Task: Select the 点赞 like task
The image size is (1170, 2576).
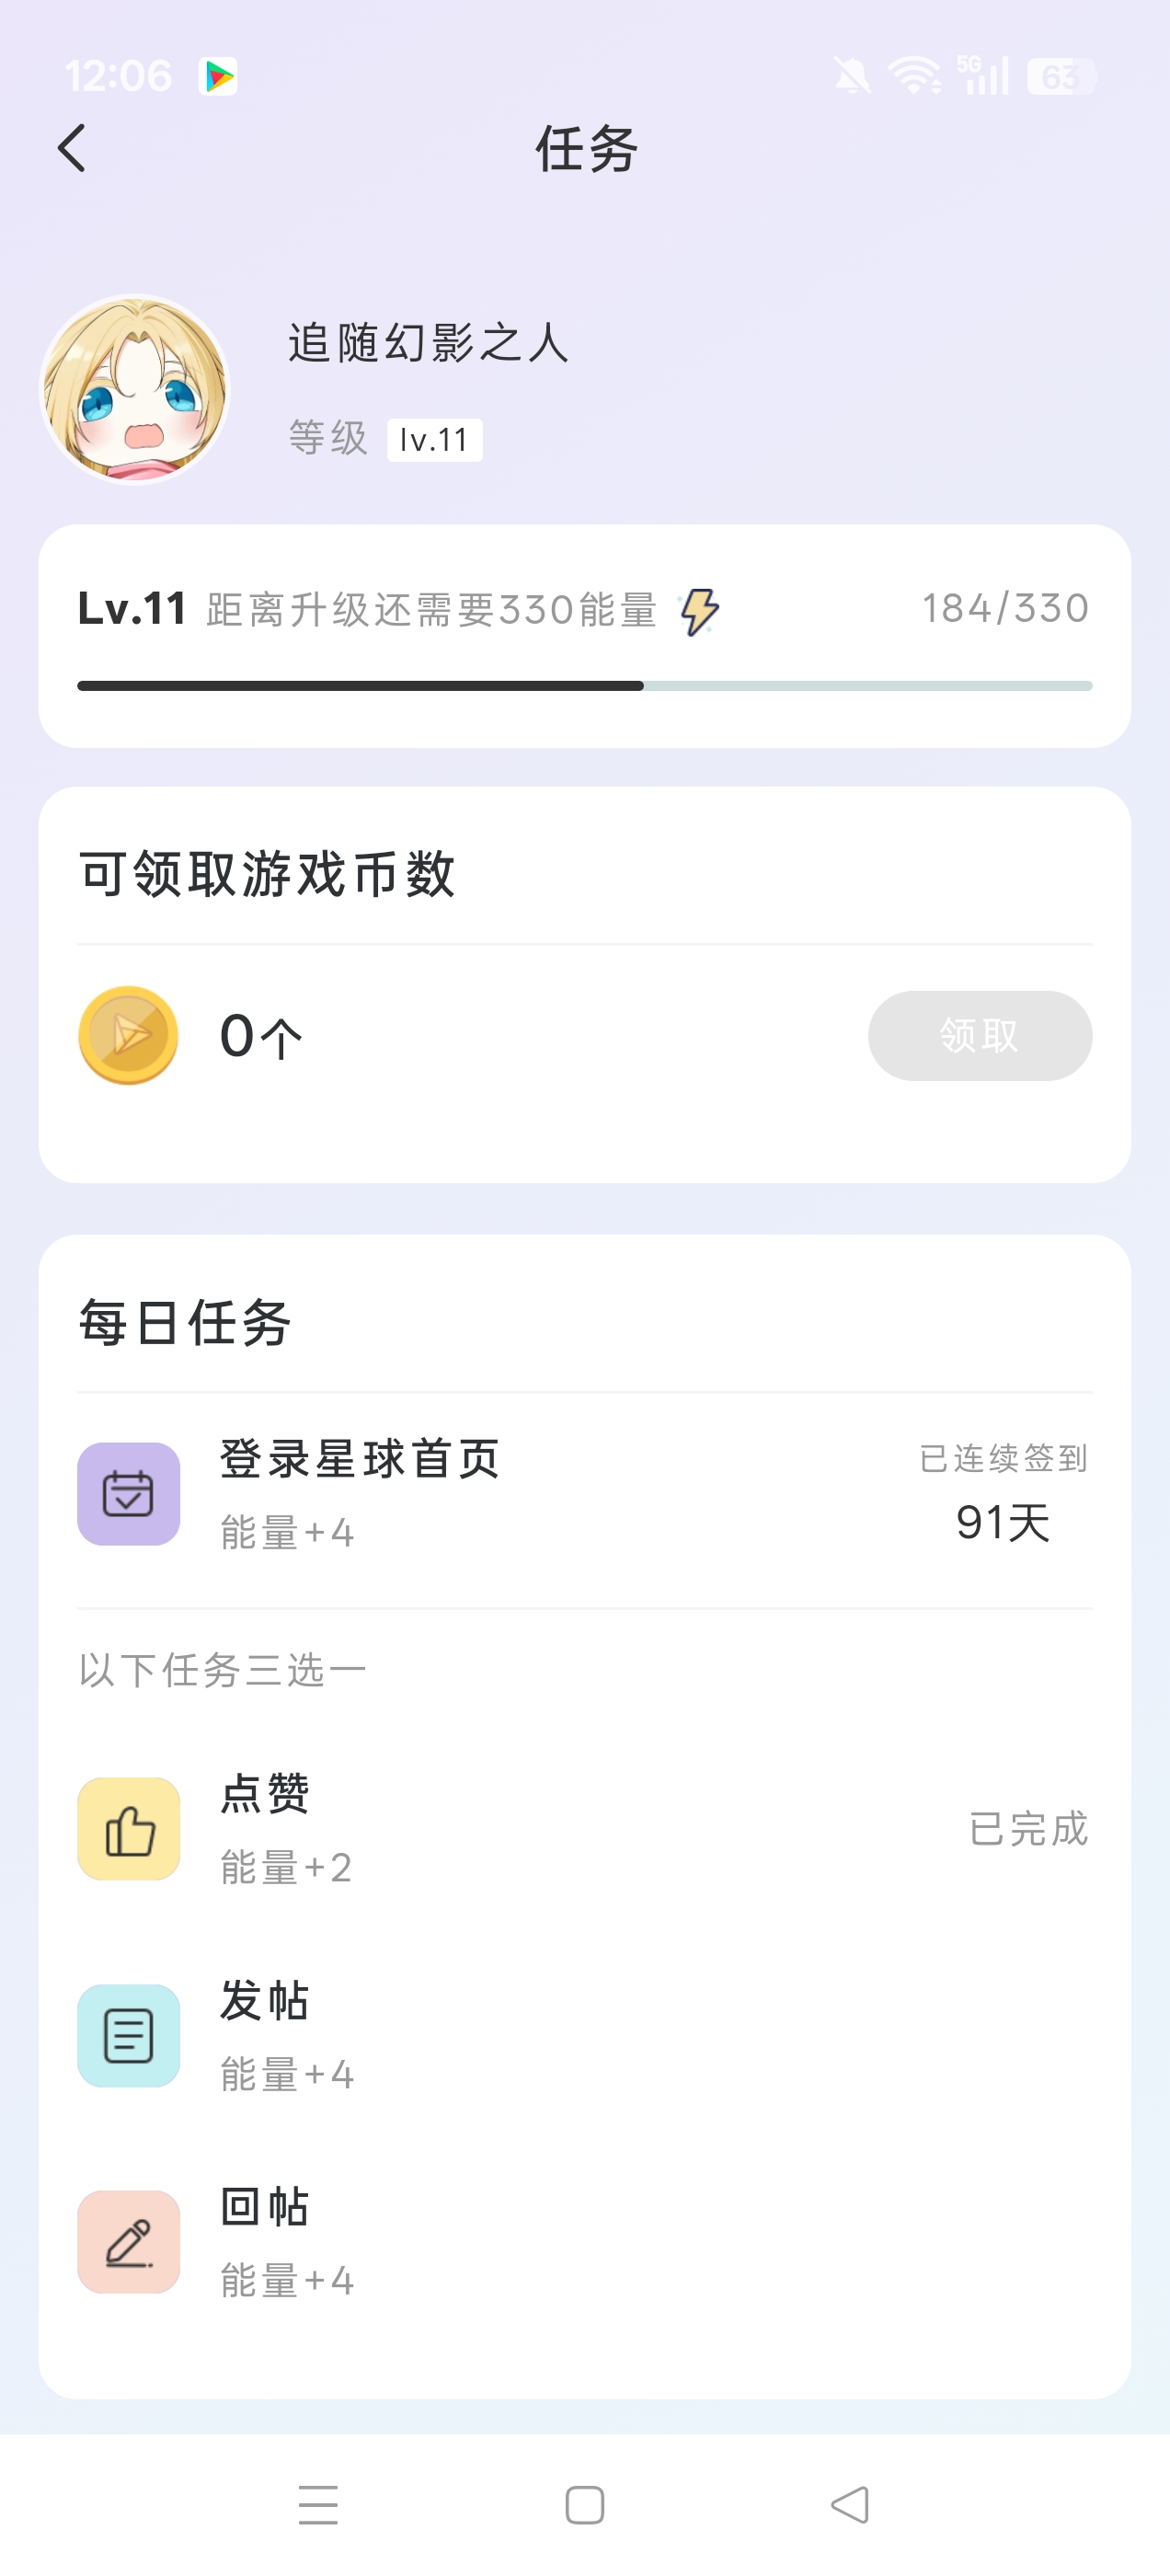Action: point(265,1794)
